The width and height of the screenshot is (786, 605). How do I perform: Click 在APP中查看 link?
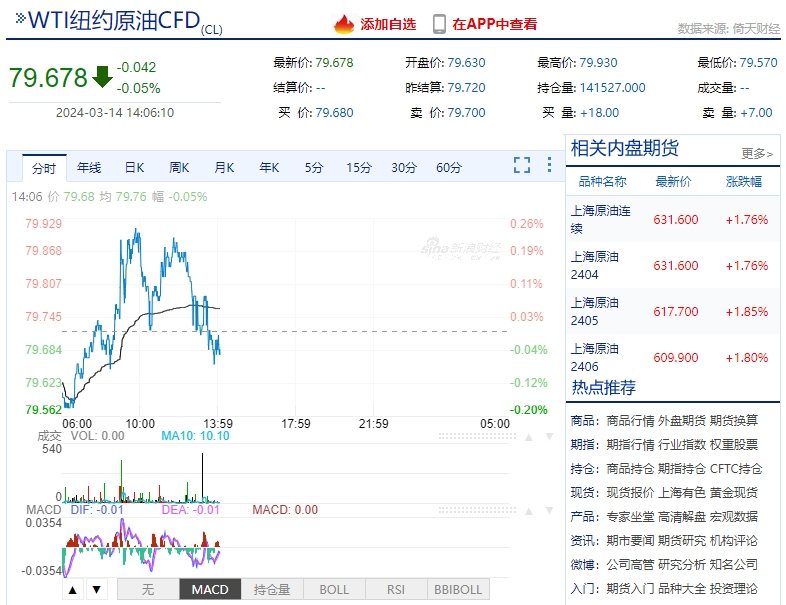point(494,24)
